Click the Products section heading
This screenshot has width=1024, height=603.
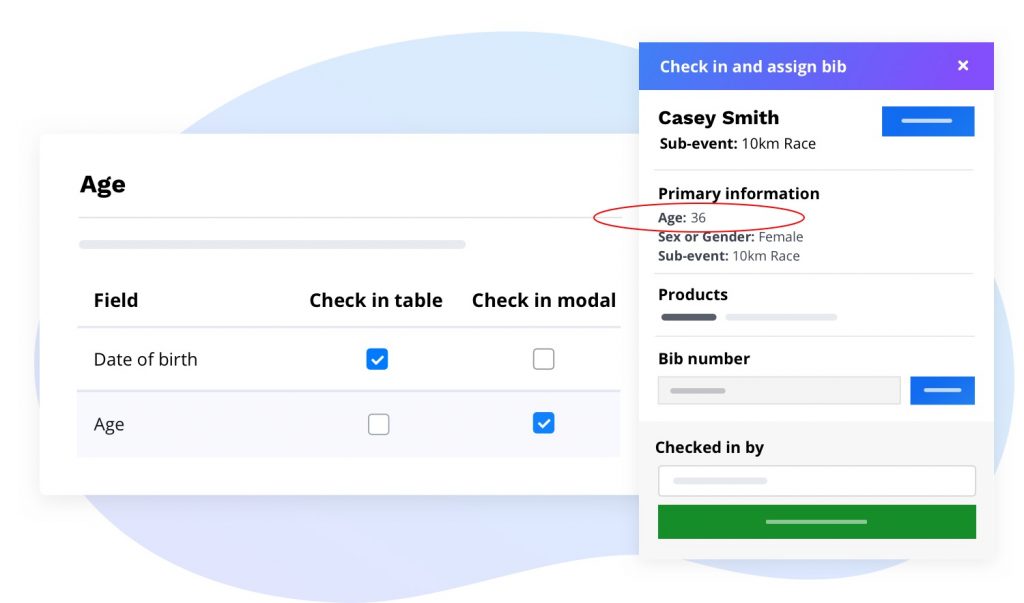coord(693,295)
